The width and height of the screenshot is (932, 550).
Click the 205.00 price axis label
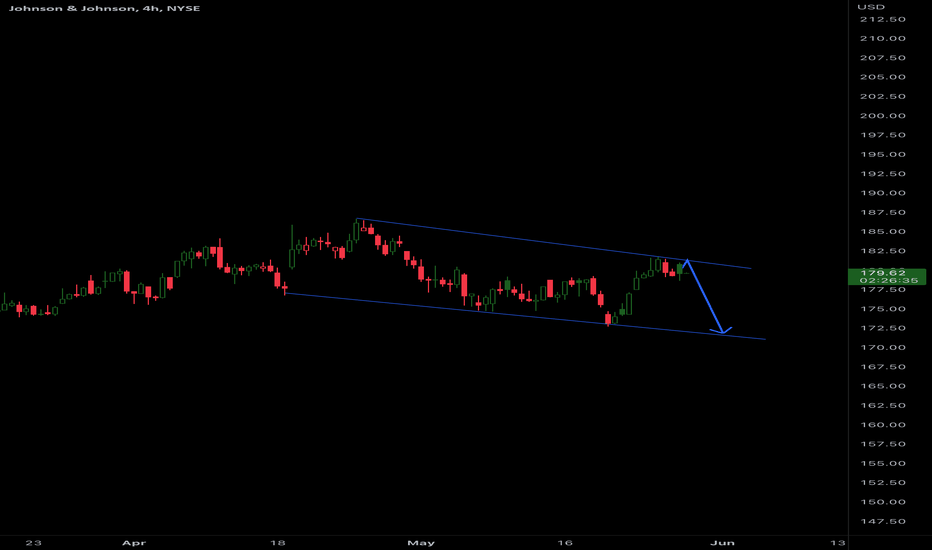click(883, 77)
